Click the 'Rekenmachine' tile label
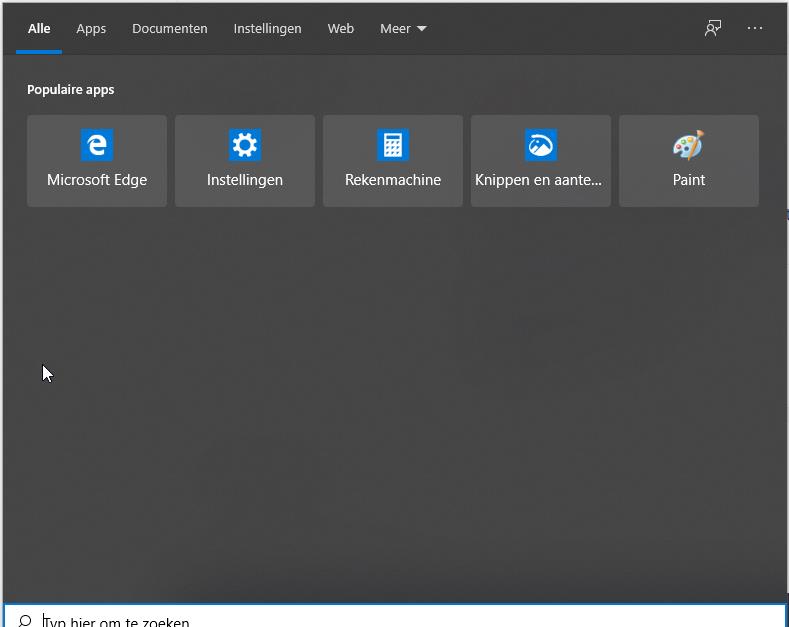The height and width of the screenshot is (627, 789). point(393,180)
